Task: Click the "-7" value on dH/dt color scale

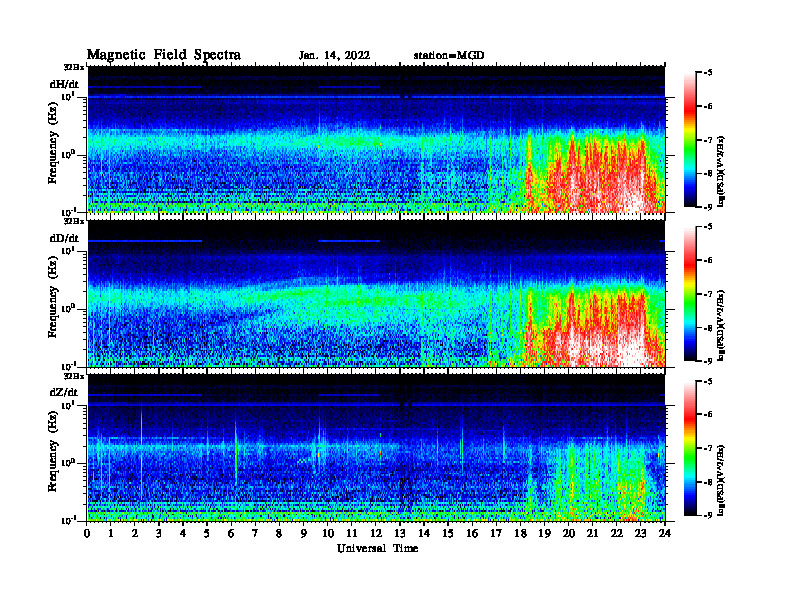Action: (x=708, y=140)
